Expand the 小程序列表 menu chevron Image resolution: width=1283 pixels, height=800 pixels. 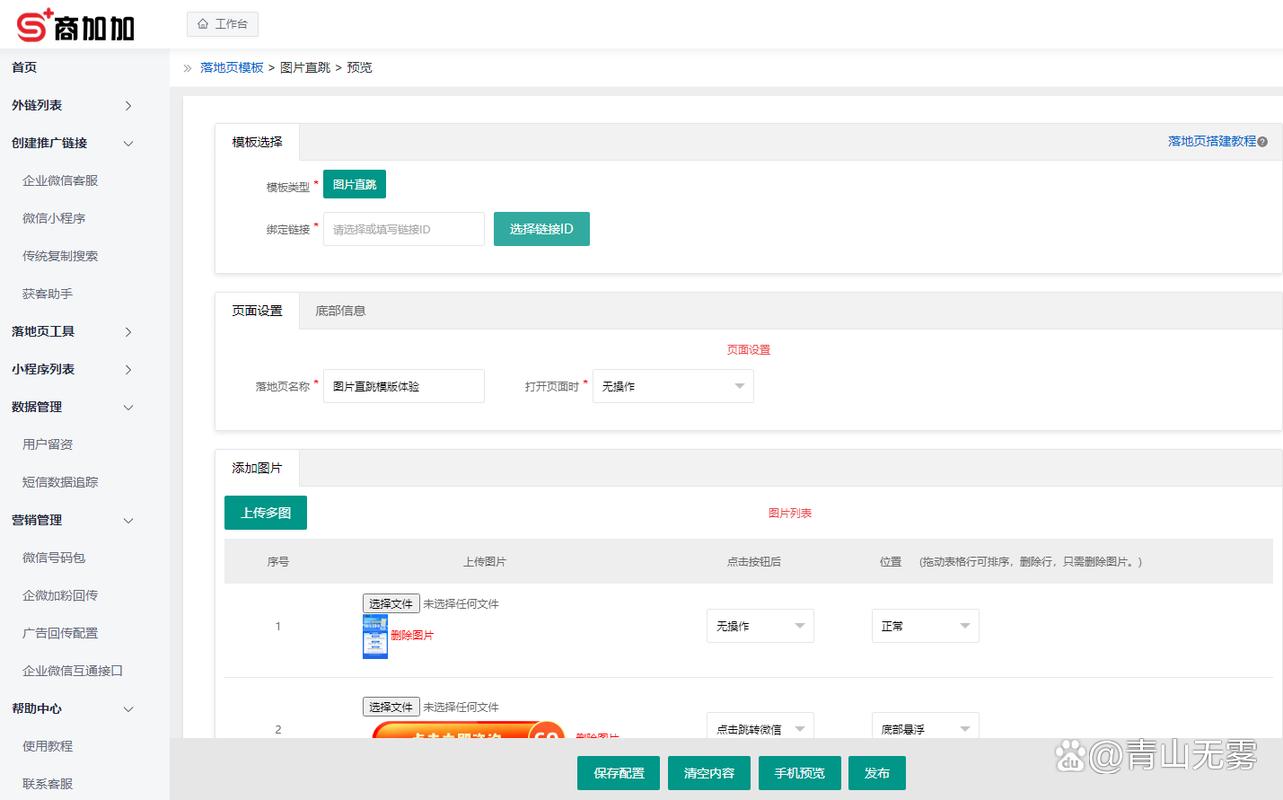coord(128,370)
